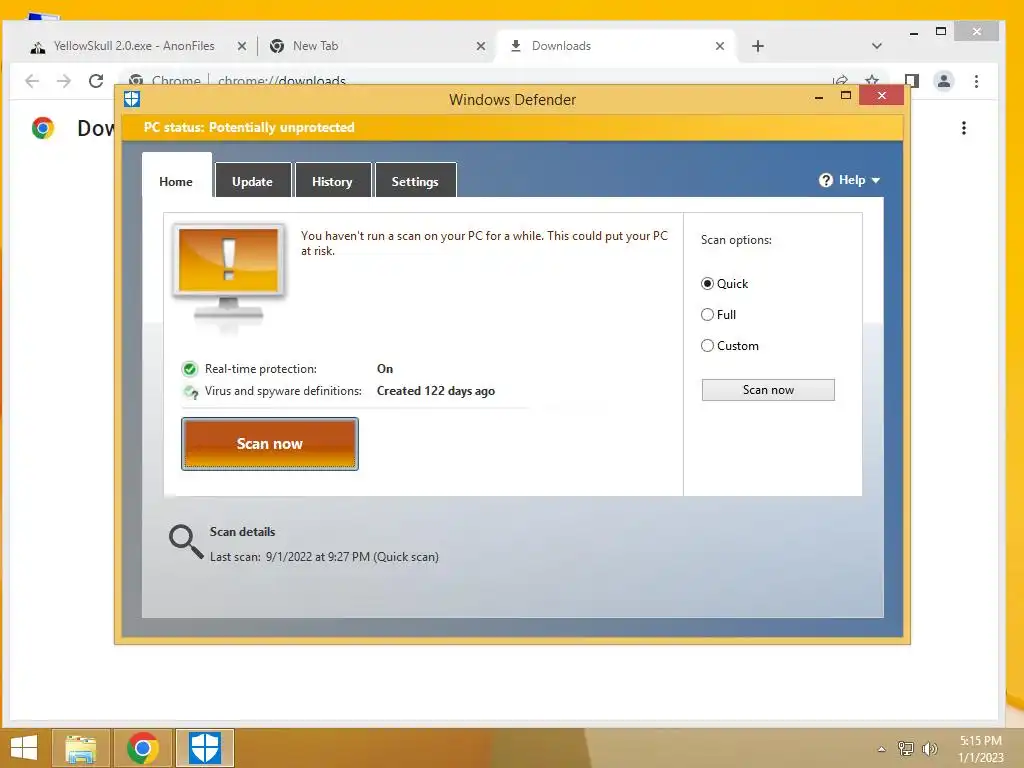Click the Last scan date text
Viewport: 1024px width, 768px height.
click(324, 557)
